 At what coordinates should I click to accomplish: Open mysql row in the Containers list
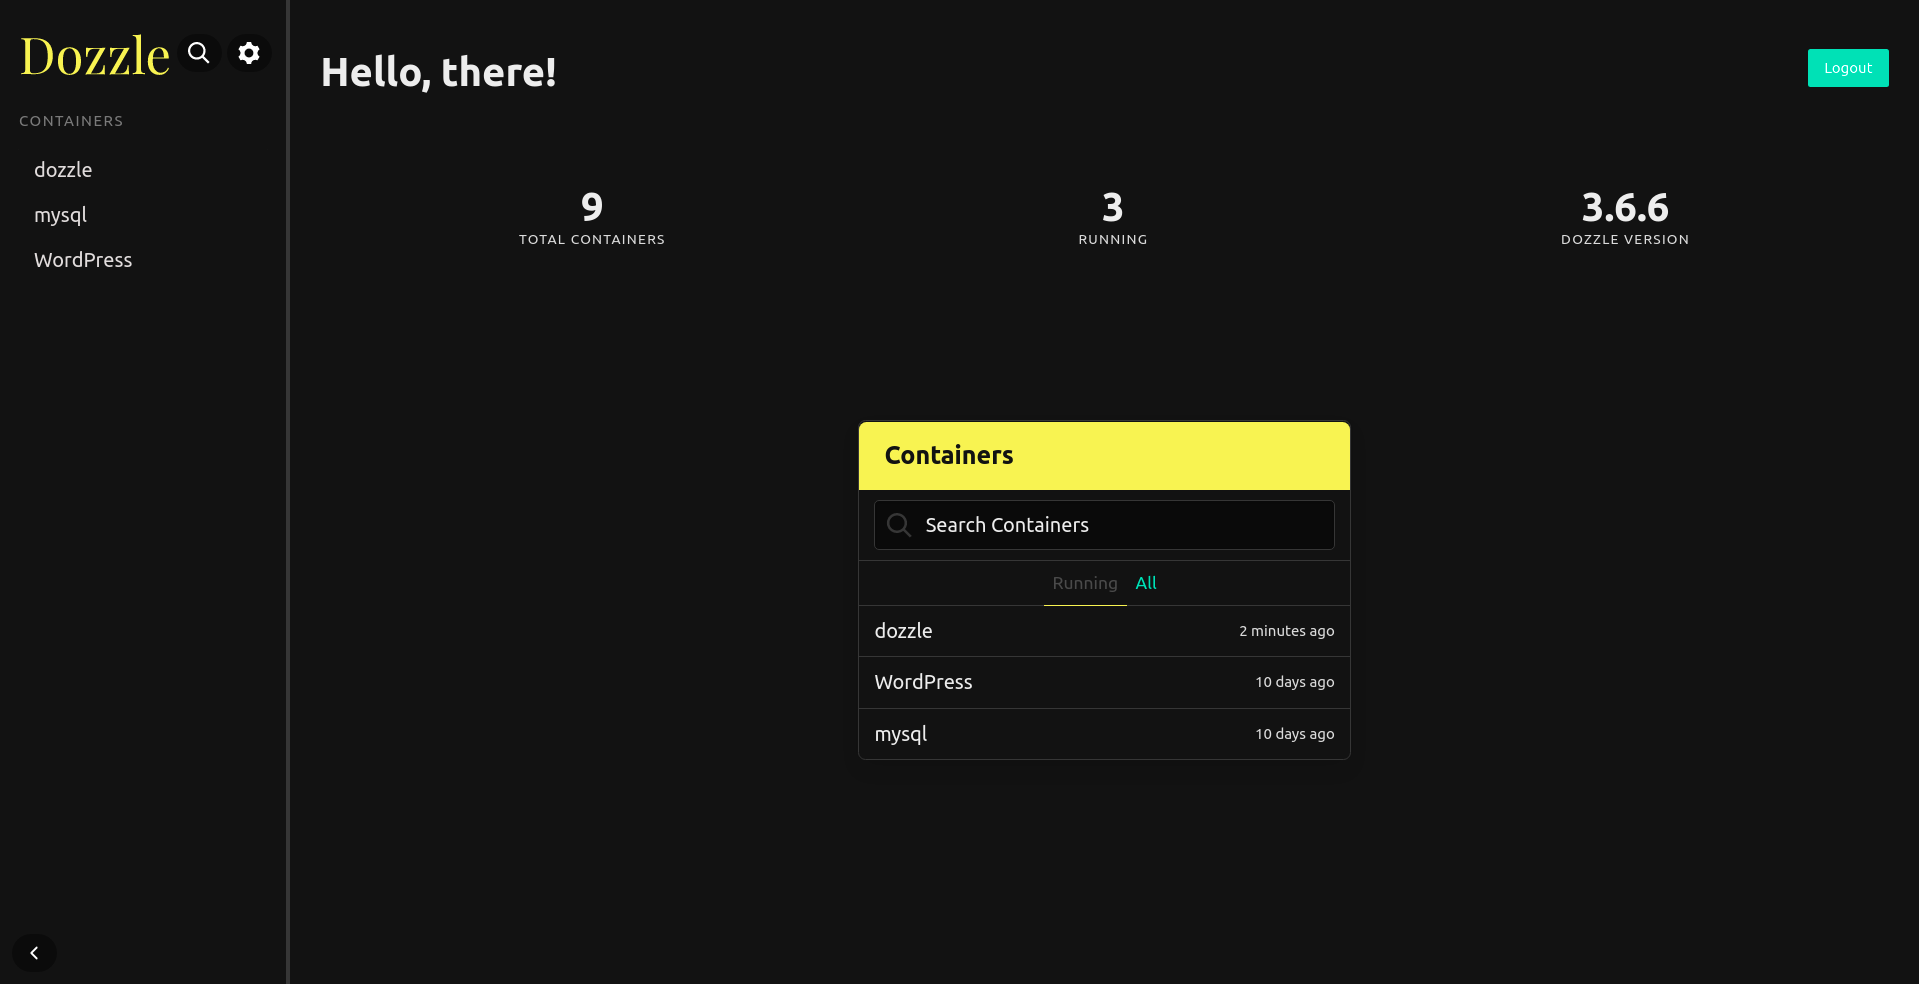(1104, 734)
